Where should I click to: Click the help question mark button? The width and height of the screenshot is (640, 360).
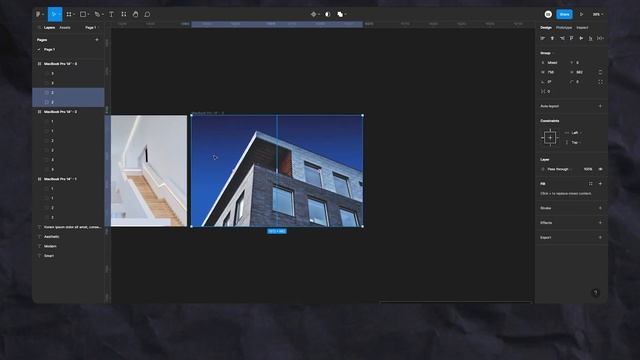point(596,292)
